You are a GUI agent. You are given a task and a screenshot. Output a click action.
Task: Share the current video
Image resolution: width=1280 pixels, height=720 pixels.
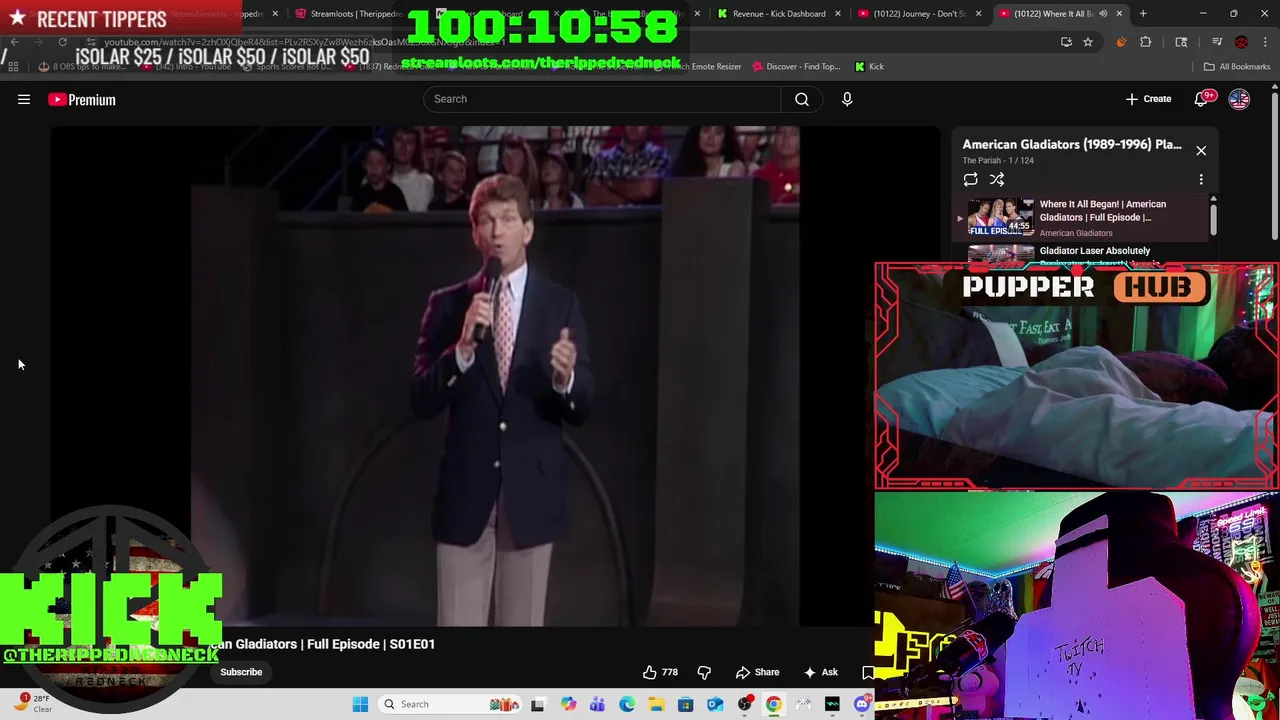click(757, 672)
